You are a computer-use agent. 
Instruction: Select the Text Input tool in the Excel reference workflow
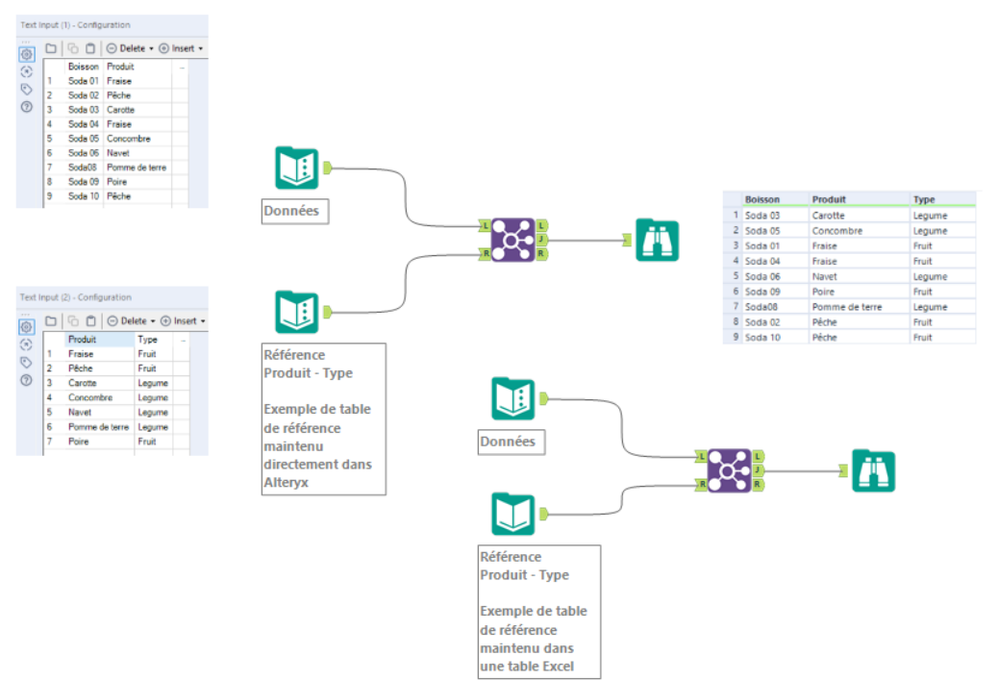point(514,399)
